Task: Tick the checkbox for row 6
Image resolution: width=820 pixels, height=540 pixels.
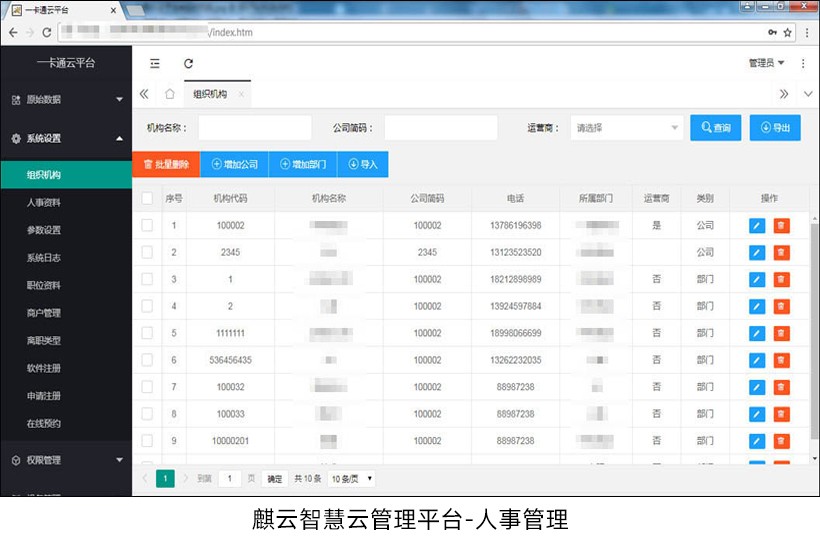Action: pyautogui.click(x=147, y=359)
